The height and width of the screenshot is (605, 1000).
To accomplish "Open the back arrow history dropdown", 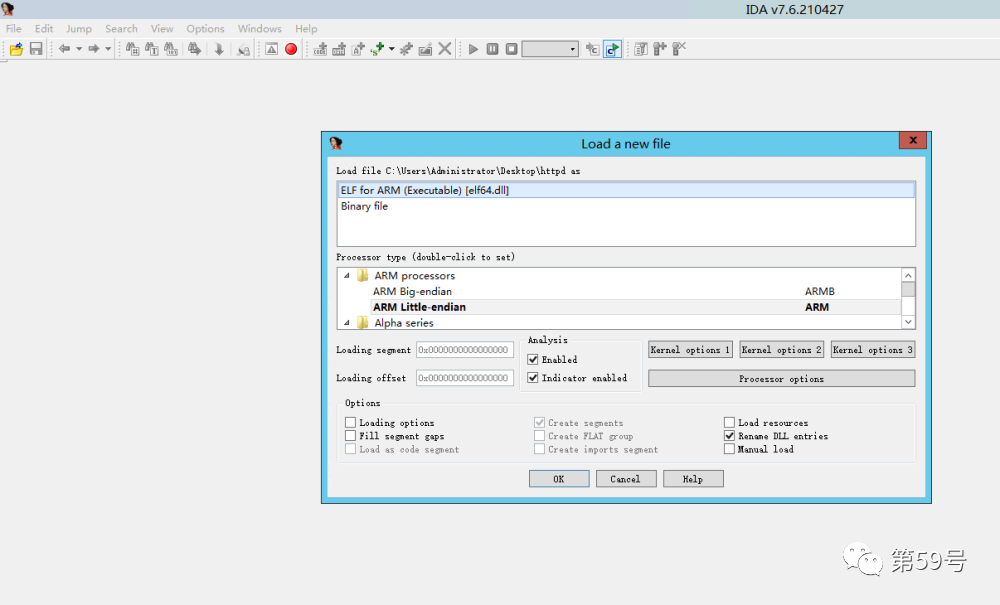I will click(x=79, y=49).
